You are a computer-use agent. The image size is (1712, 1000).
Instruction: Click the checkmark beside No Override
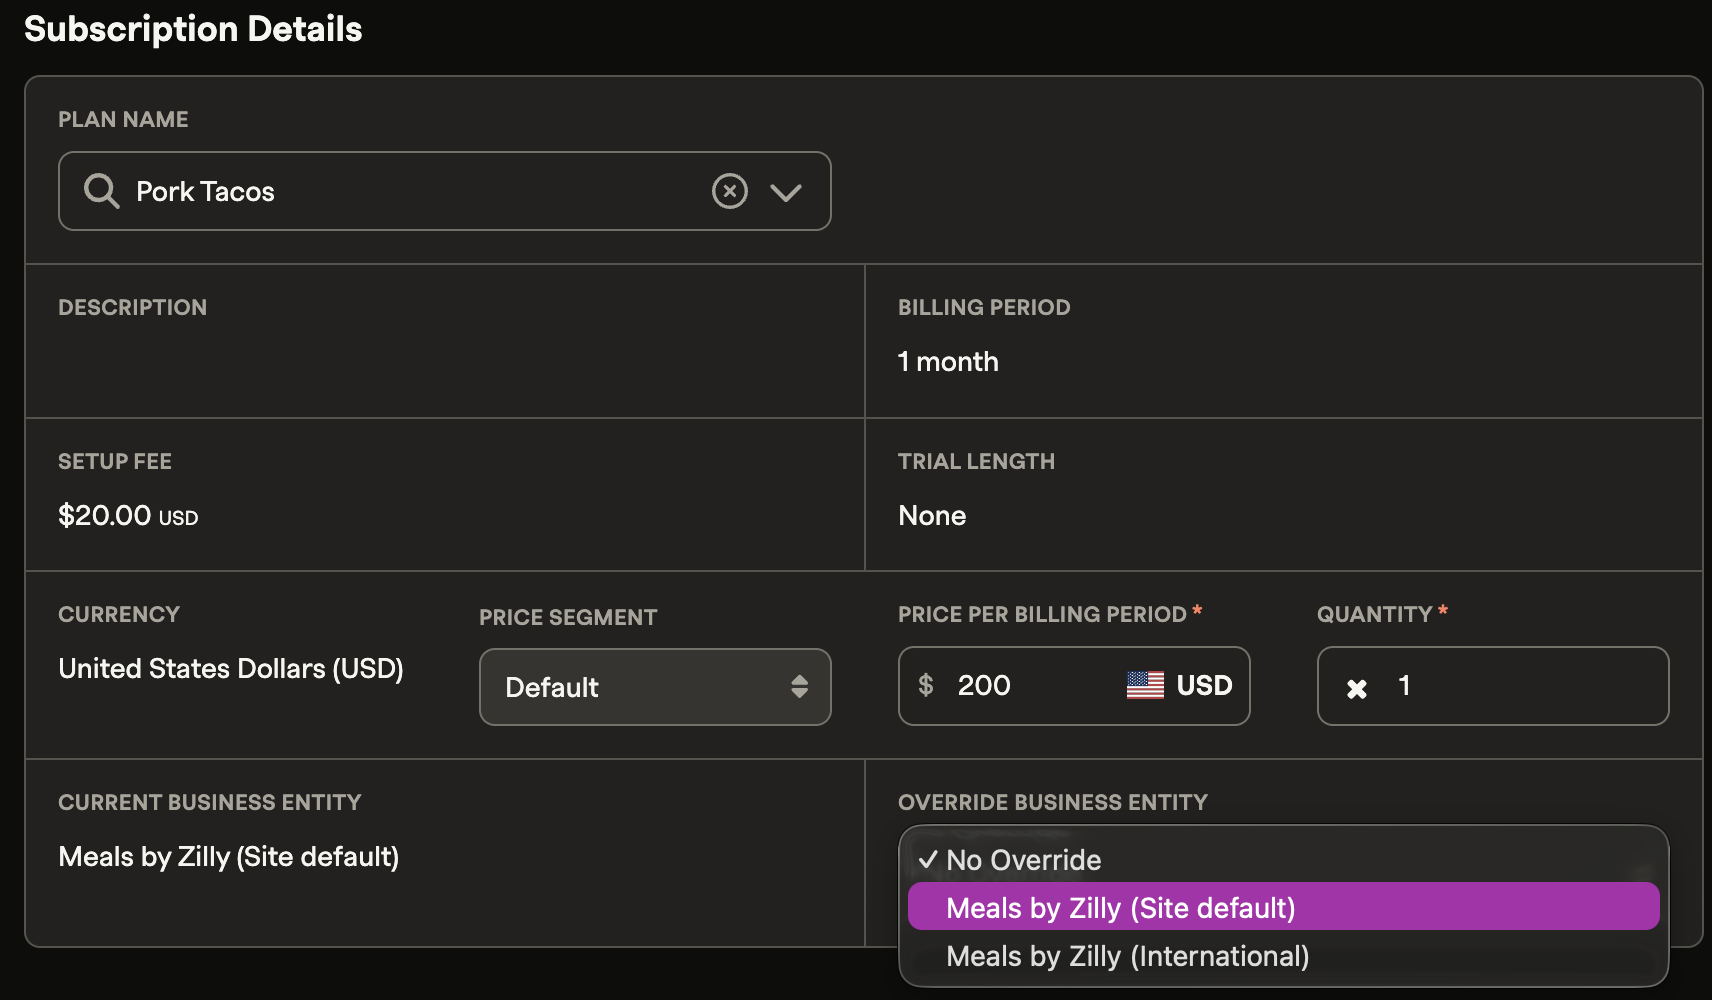click(928, 859)
